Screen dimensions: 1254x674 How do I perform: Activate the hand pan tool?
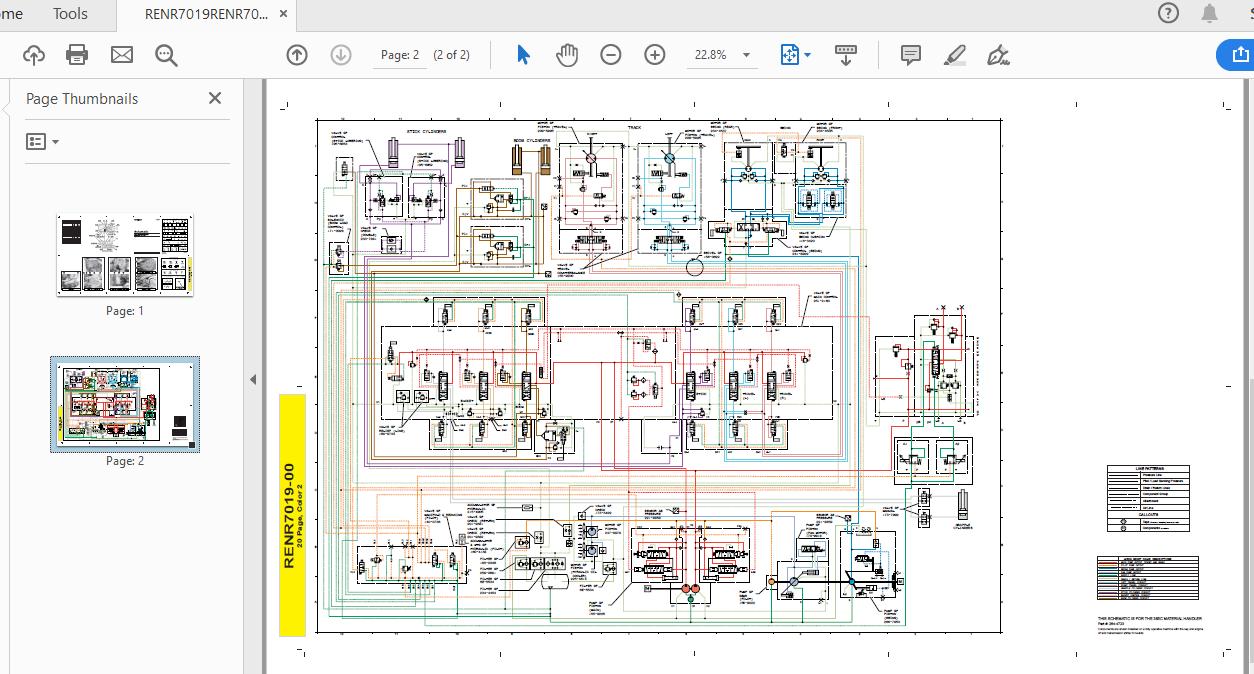click(567, 55)
